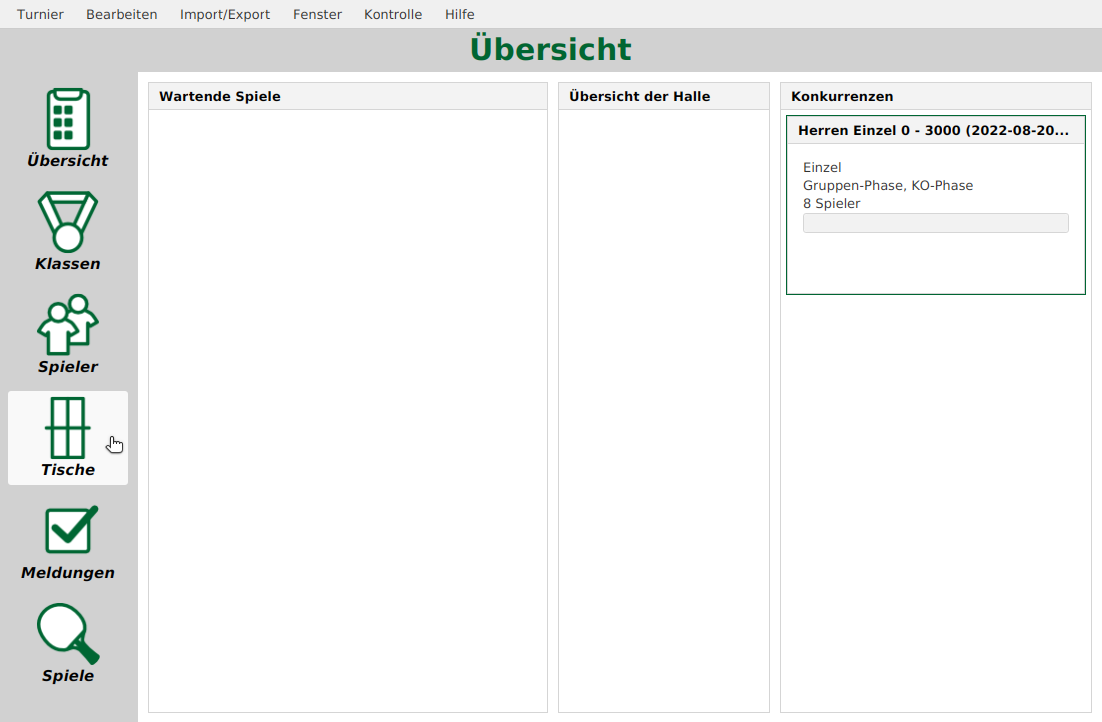Open the Fenster menu
The width and height of the screenshot is (1102, 722).
tap(316, 14)
